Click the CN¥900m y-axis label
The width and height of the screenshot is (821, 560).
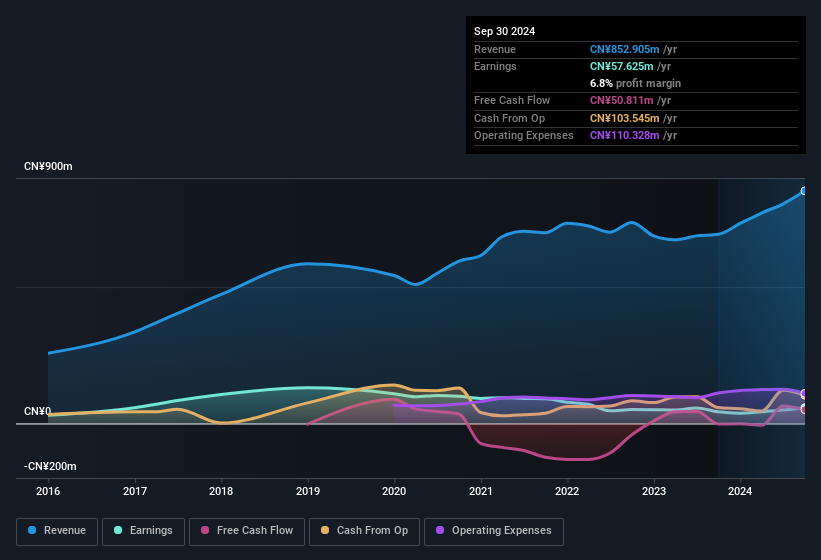[x=48, y=166]
